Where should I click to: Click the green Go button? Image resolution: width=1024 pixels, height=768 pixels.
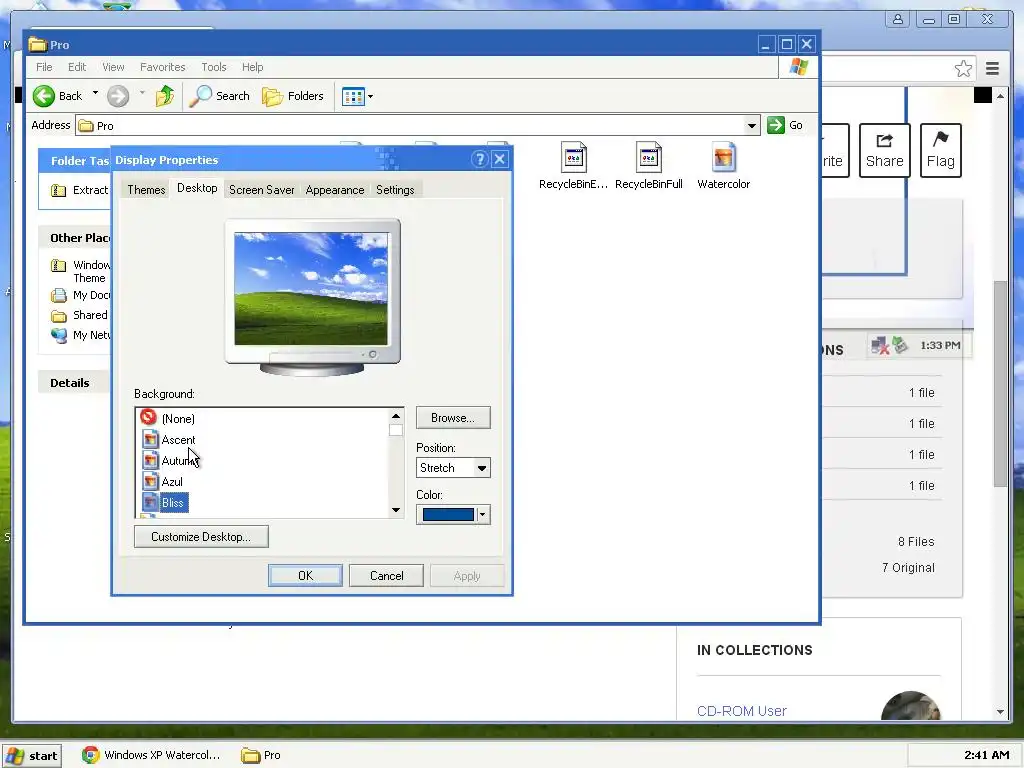[x=786, y=125]
